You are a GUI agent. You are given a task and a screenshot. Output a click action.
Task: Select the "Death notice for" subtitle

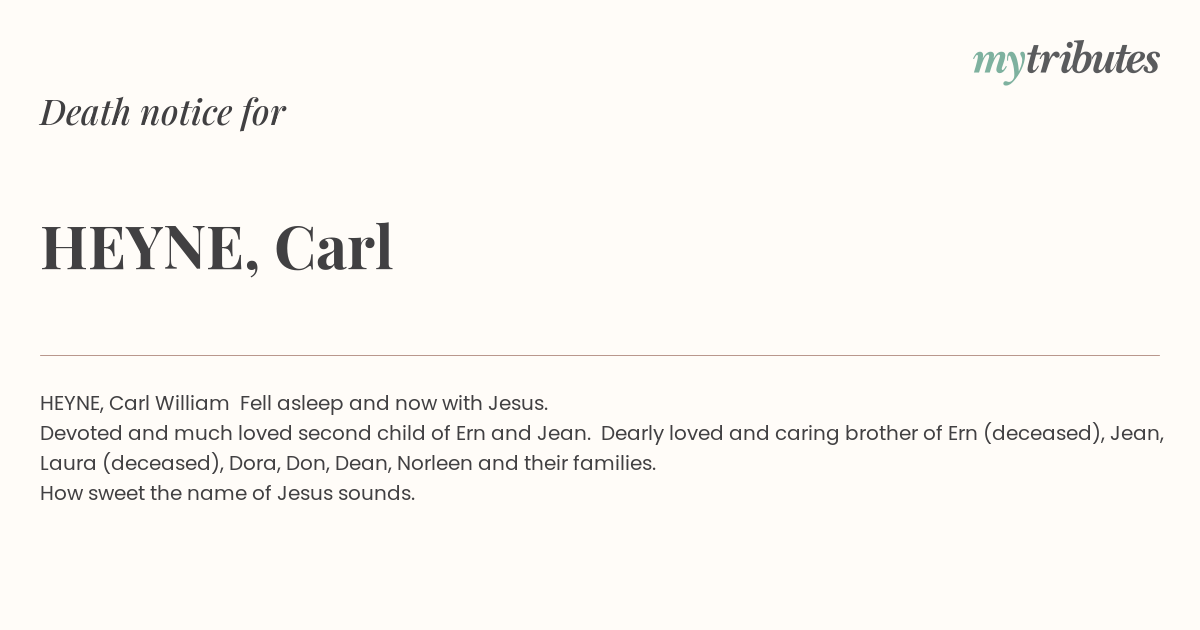tap(163, 112)
